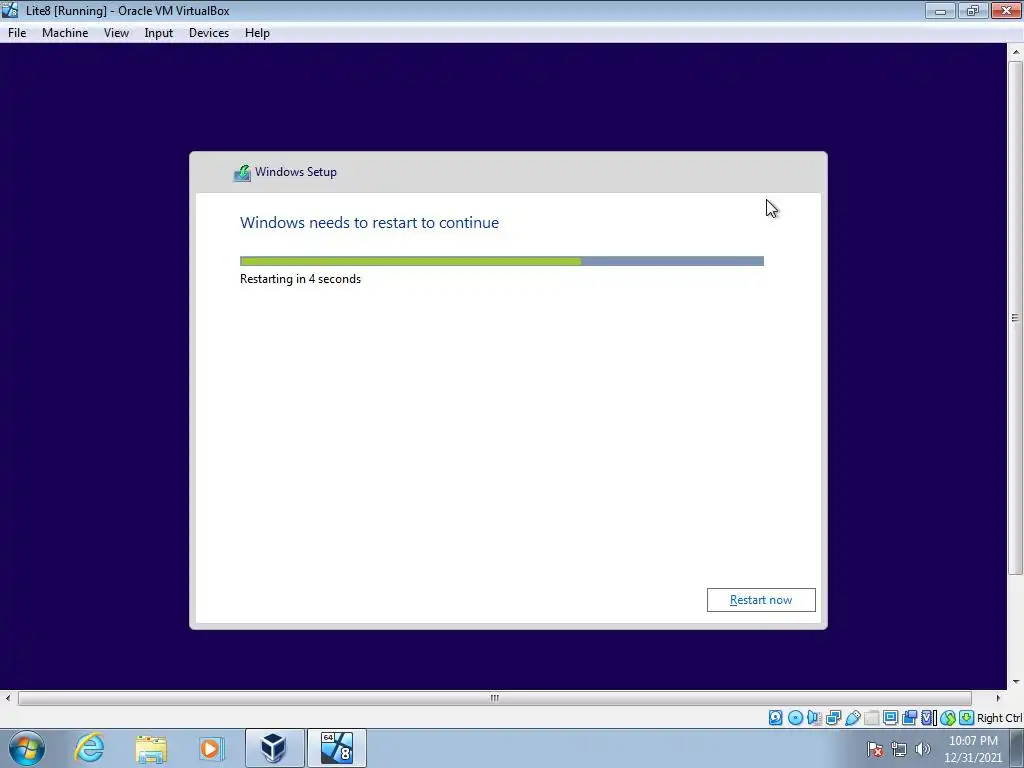Open Windows Explorer folder from taskbar

click(152, 748)
